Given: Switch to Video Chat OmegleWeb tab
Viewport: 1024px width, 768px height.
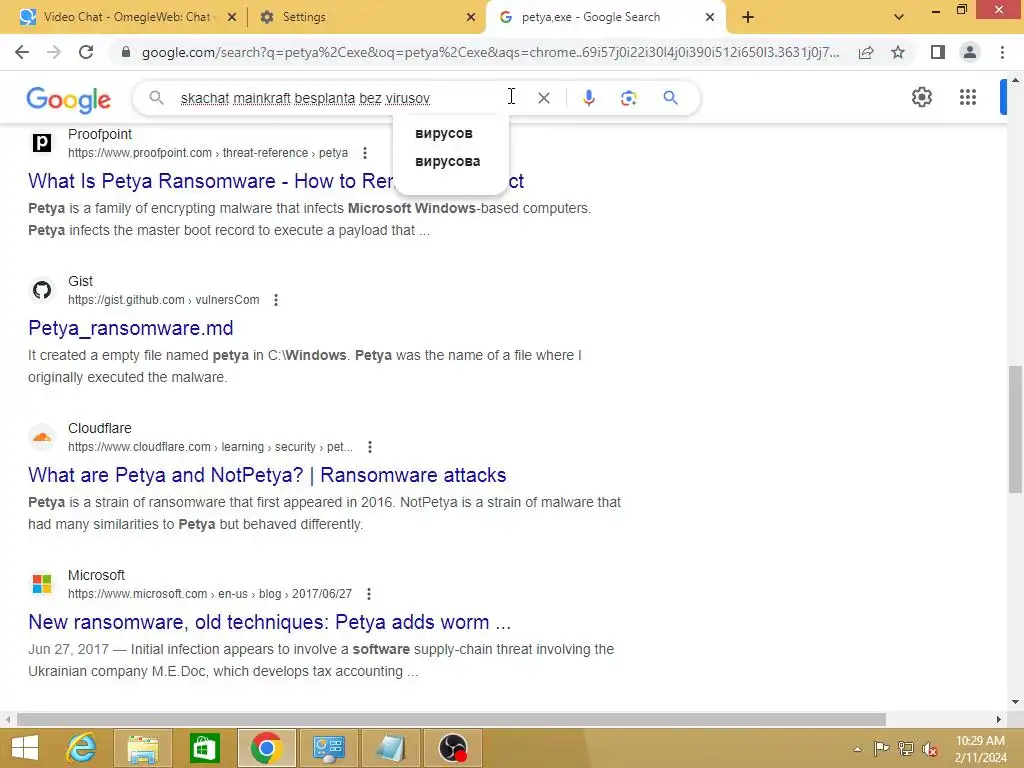Looking at the screenshot, I should pyautogui.click(x=127, y=17).
